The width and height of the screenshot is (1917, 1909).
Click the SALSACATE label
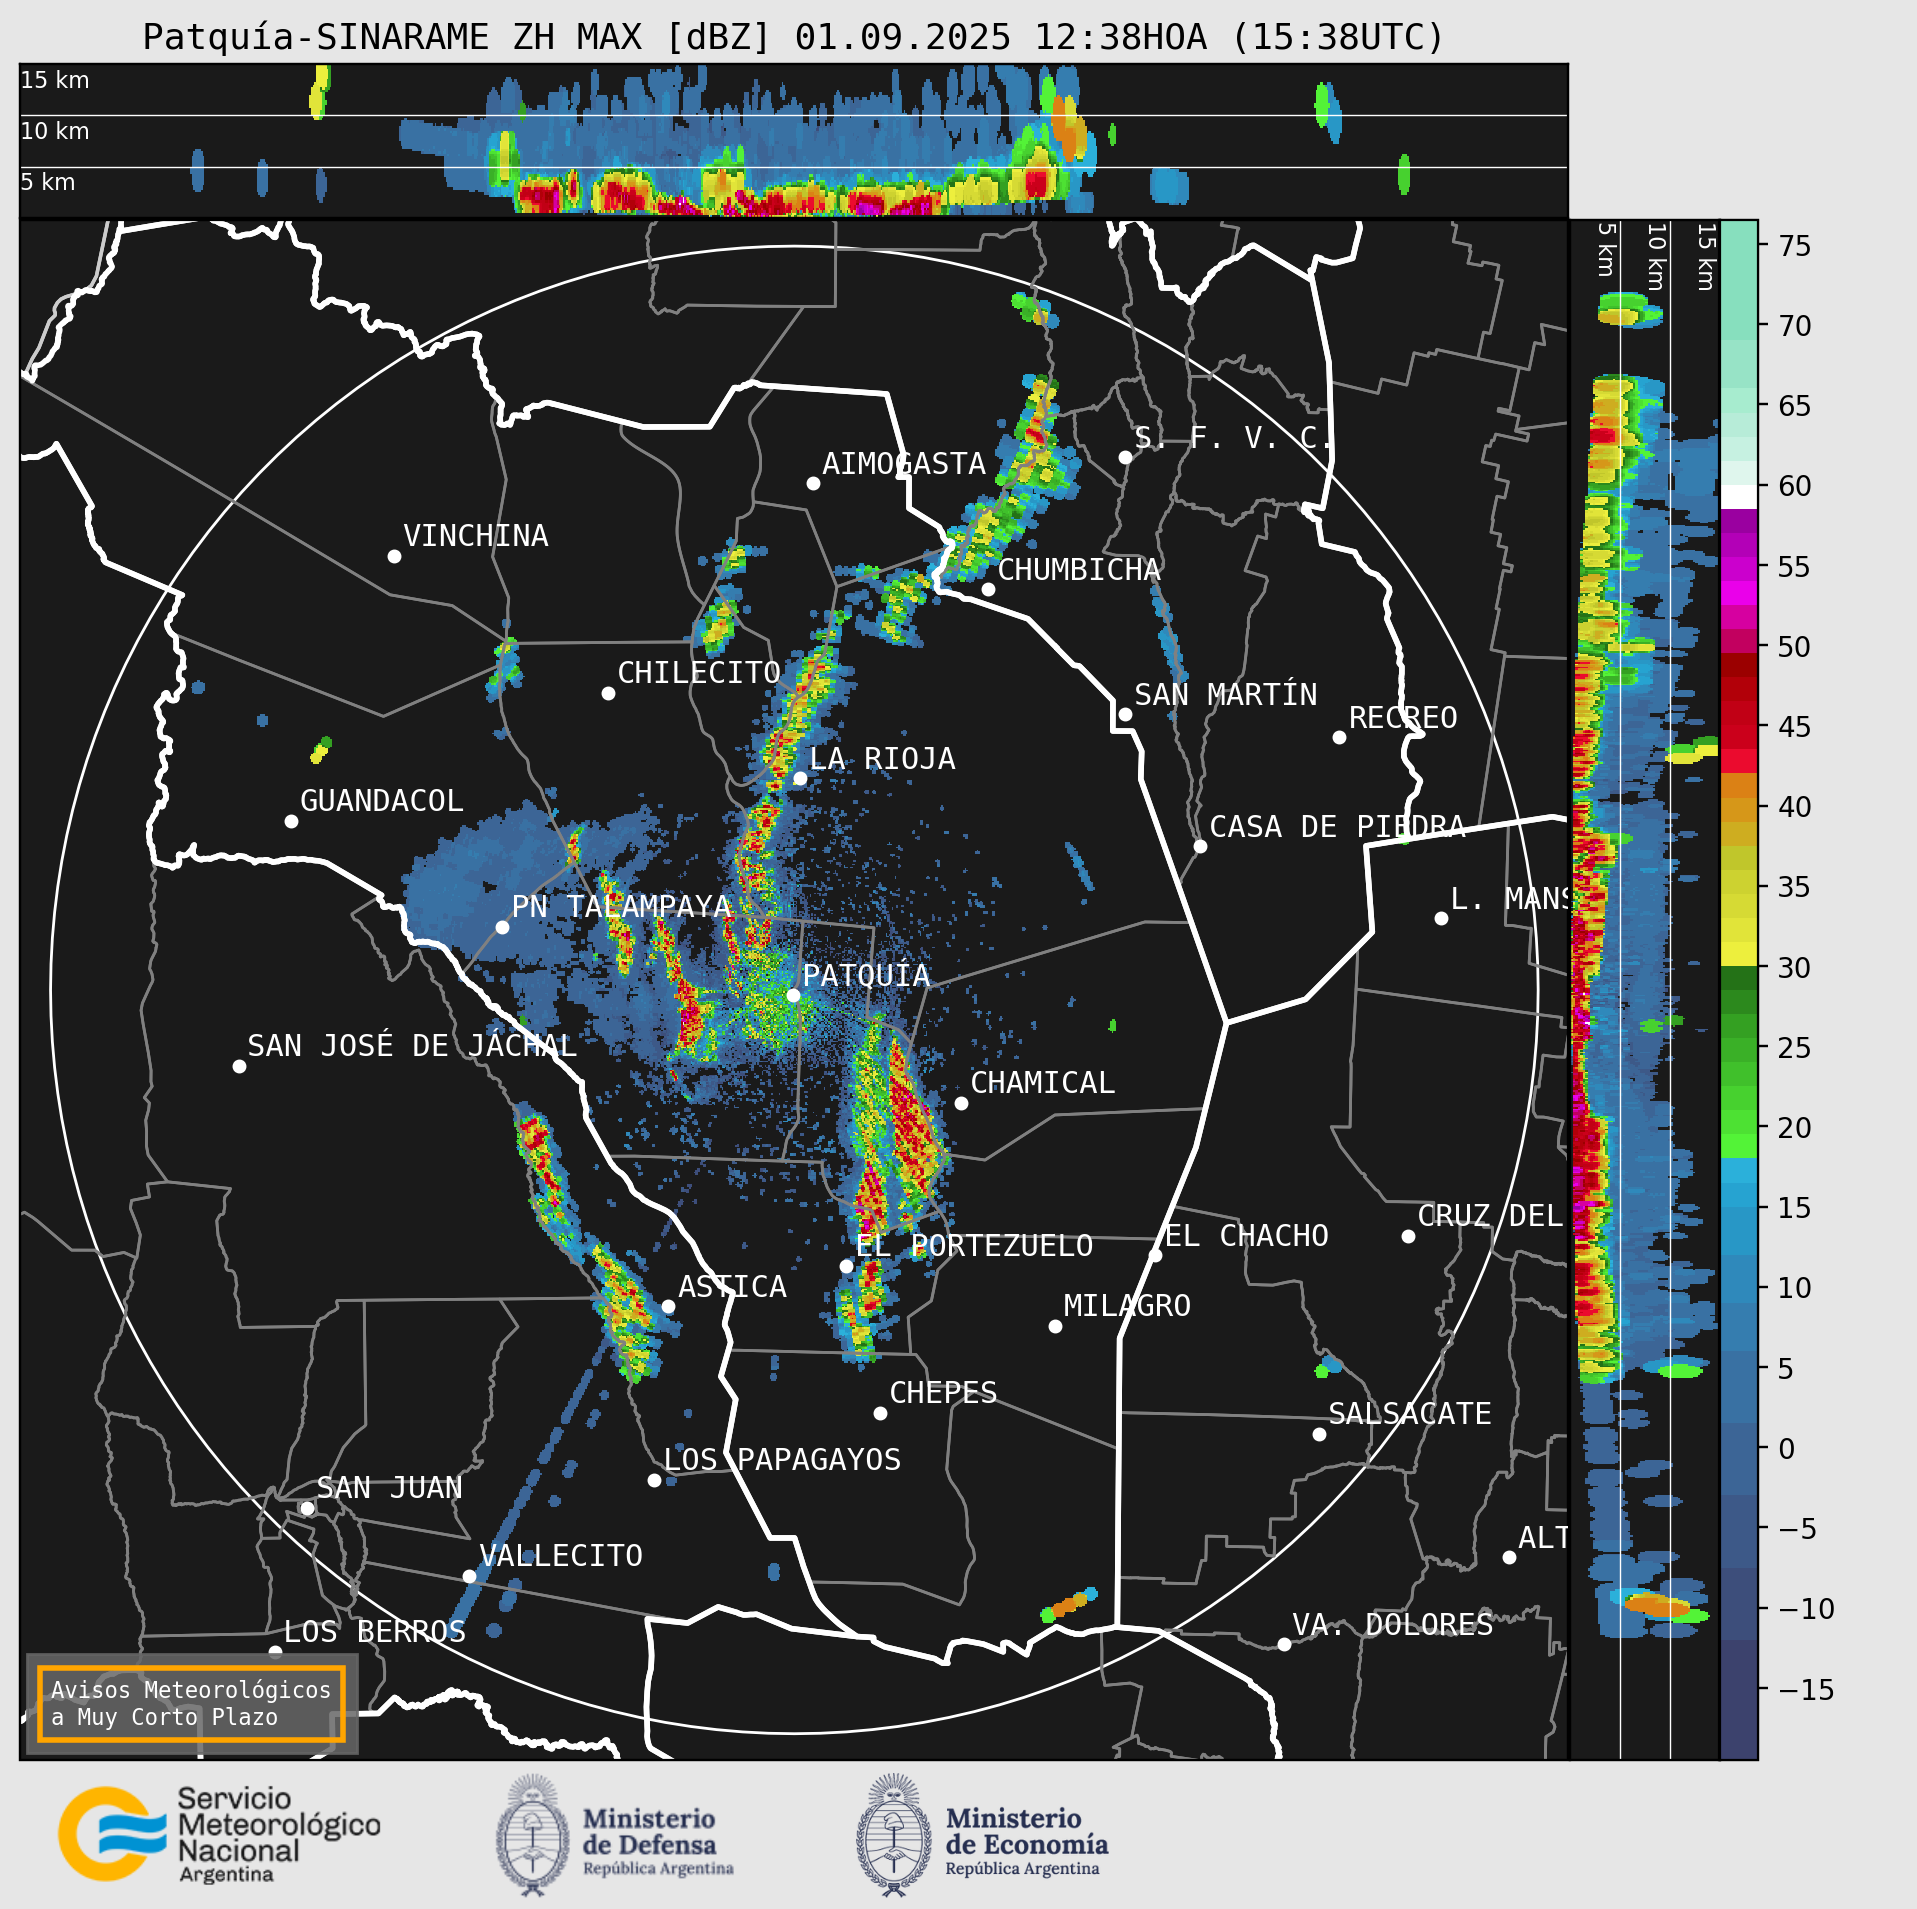1409,1414
